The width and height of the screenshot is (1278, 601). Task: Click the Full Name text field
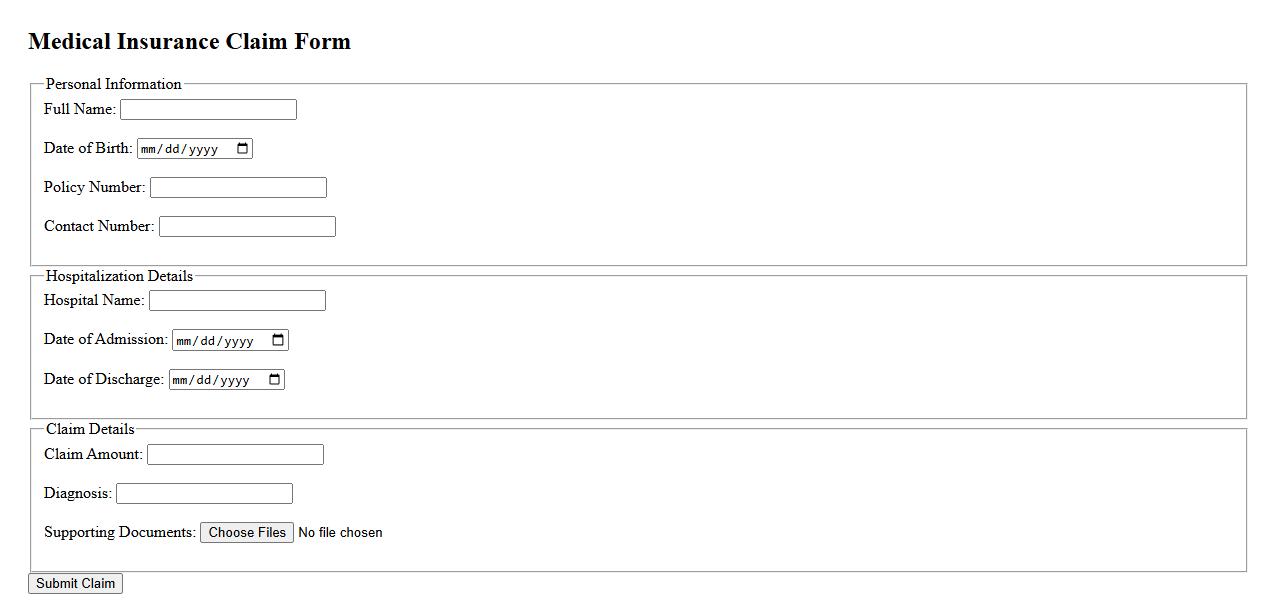[x=208, y=110]
